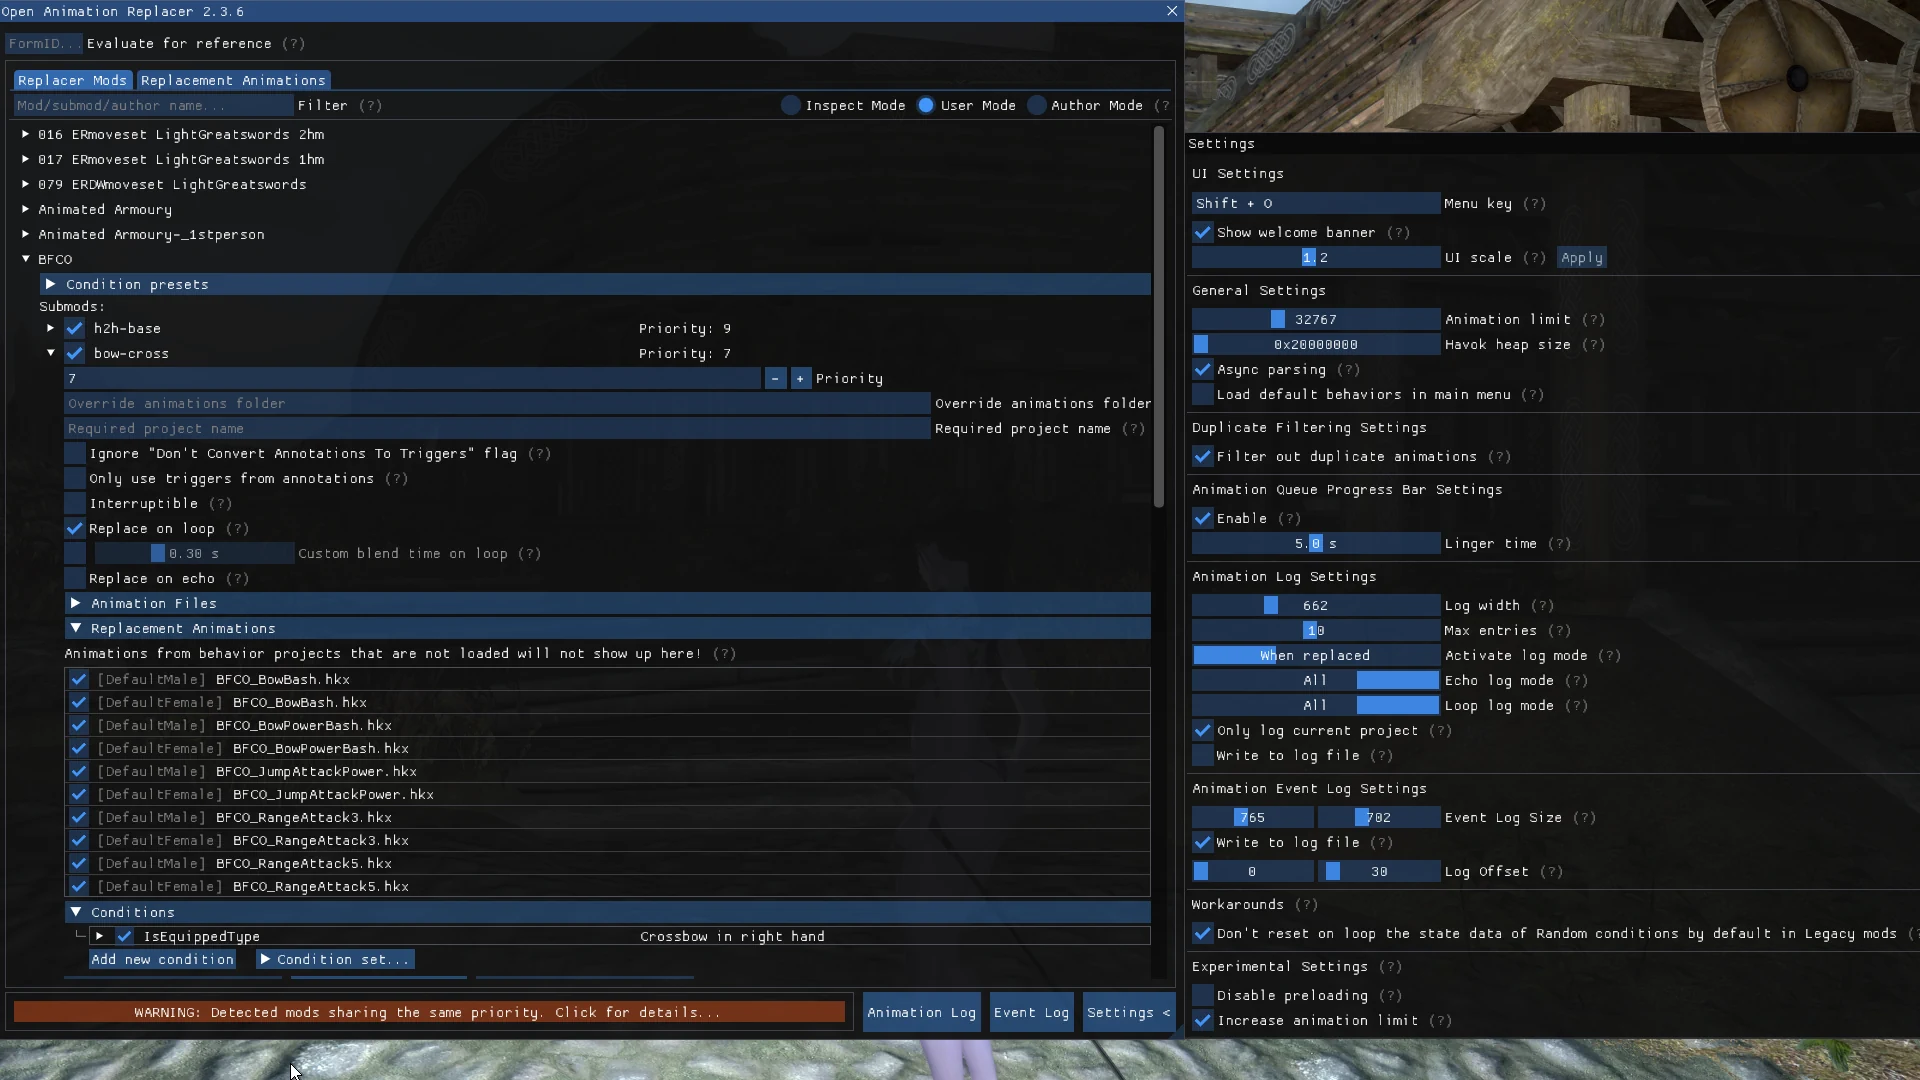Click Add new condition button

(x=163, y=960)
